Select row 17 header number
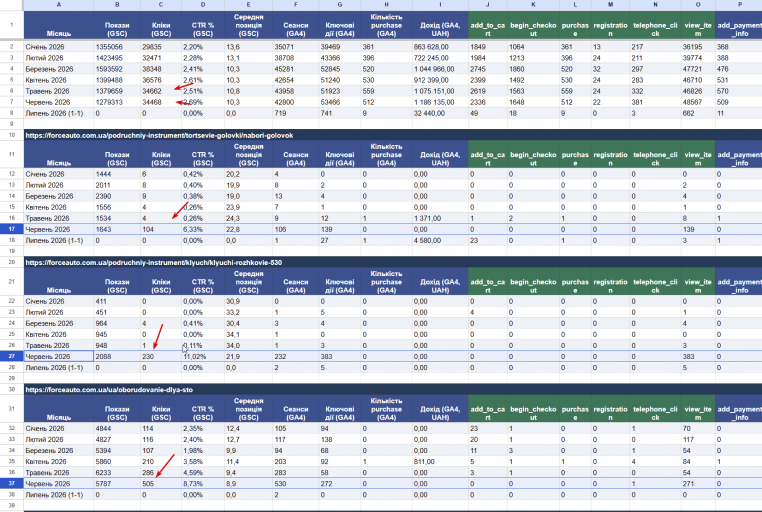The width and height of the screenshot is (762, 512). click(x=12, y=229)
